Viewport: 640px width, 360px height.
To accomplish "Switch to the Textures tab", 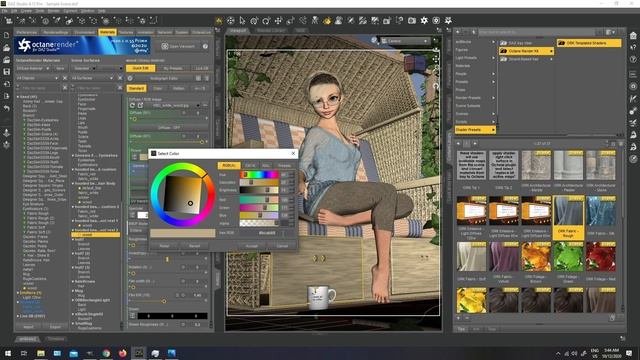I will [126, 32].
